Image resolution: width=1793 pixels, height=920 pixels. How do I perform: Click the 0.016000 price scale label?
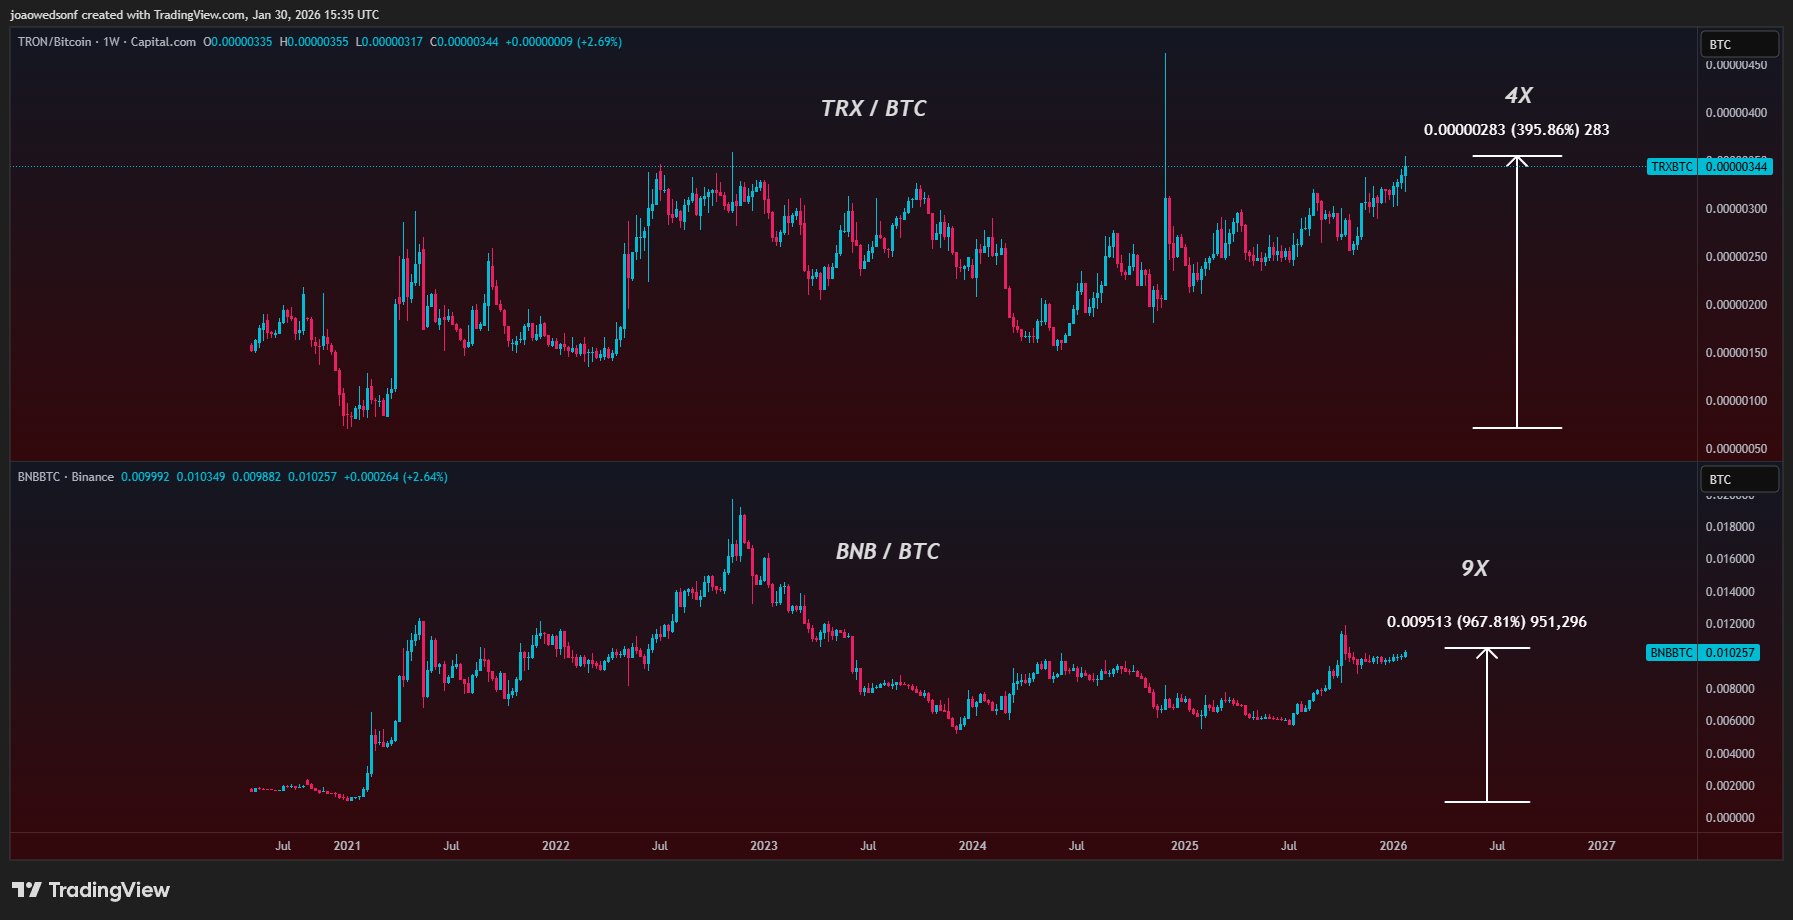click(x=1730, y=559)
